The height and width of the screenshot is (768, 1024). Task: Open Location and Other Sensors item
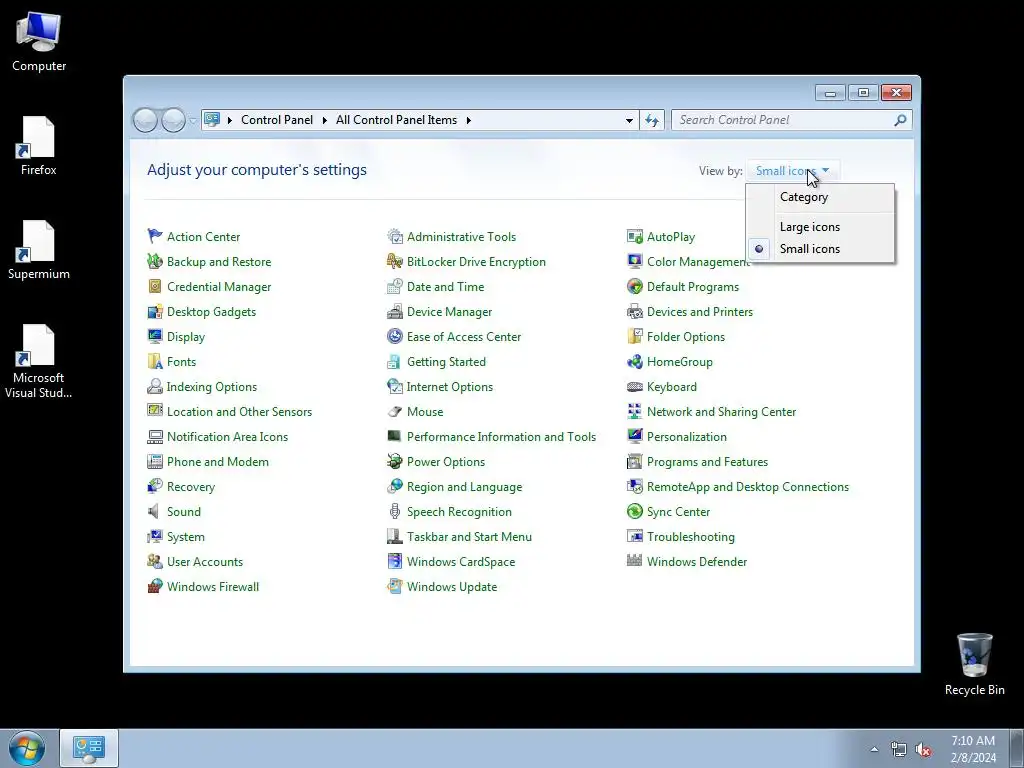tap(240, 412)
